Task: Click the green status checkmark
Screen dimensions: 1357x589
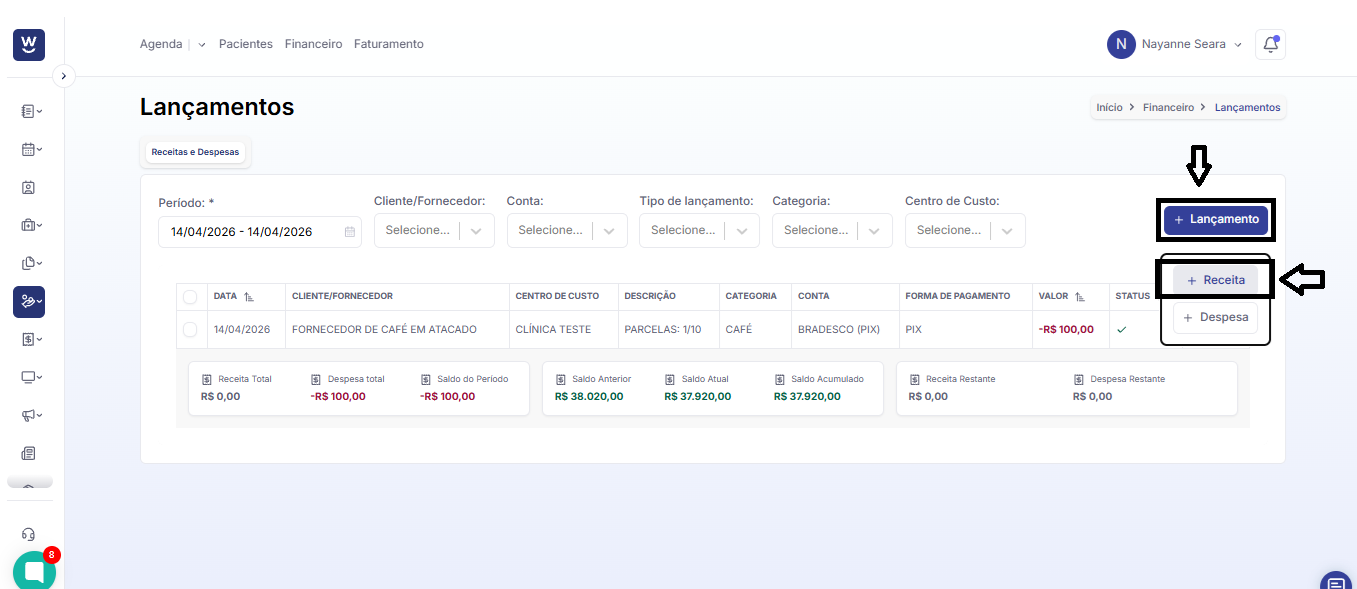Action: (1121, 329)
